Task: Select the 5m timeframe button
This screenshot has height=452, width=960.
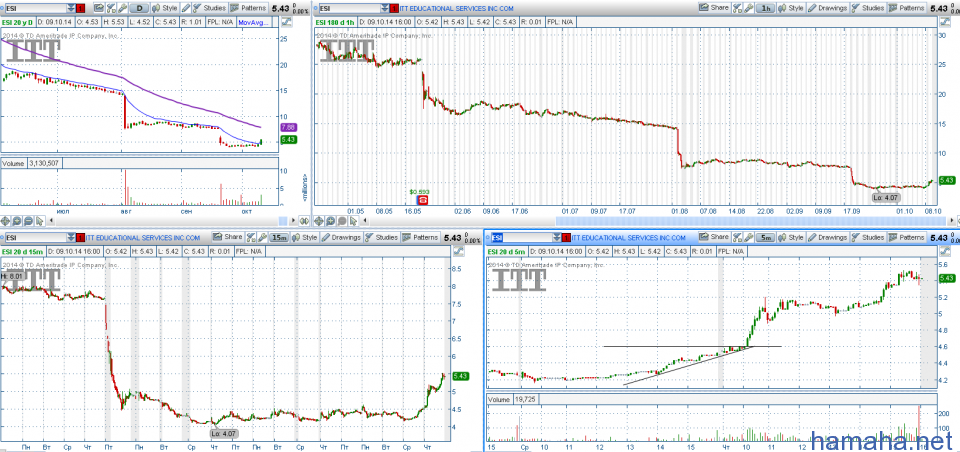Action: click(765, 237)
